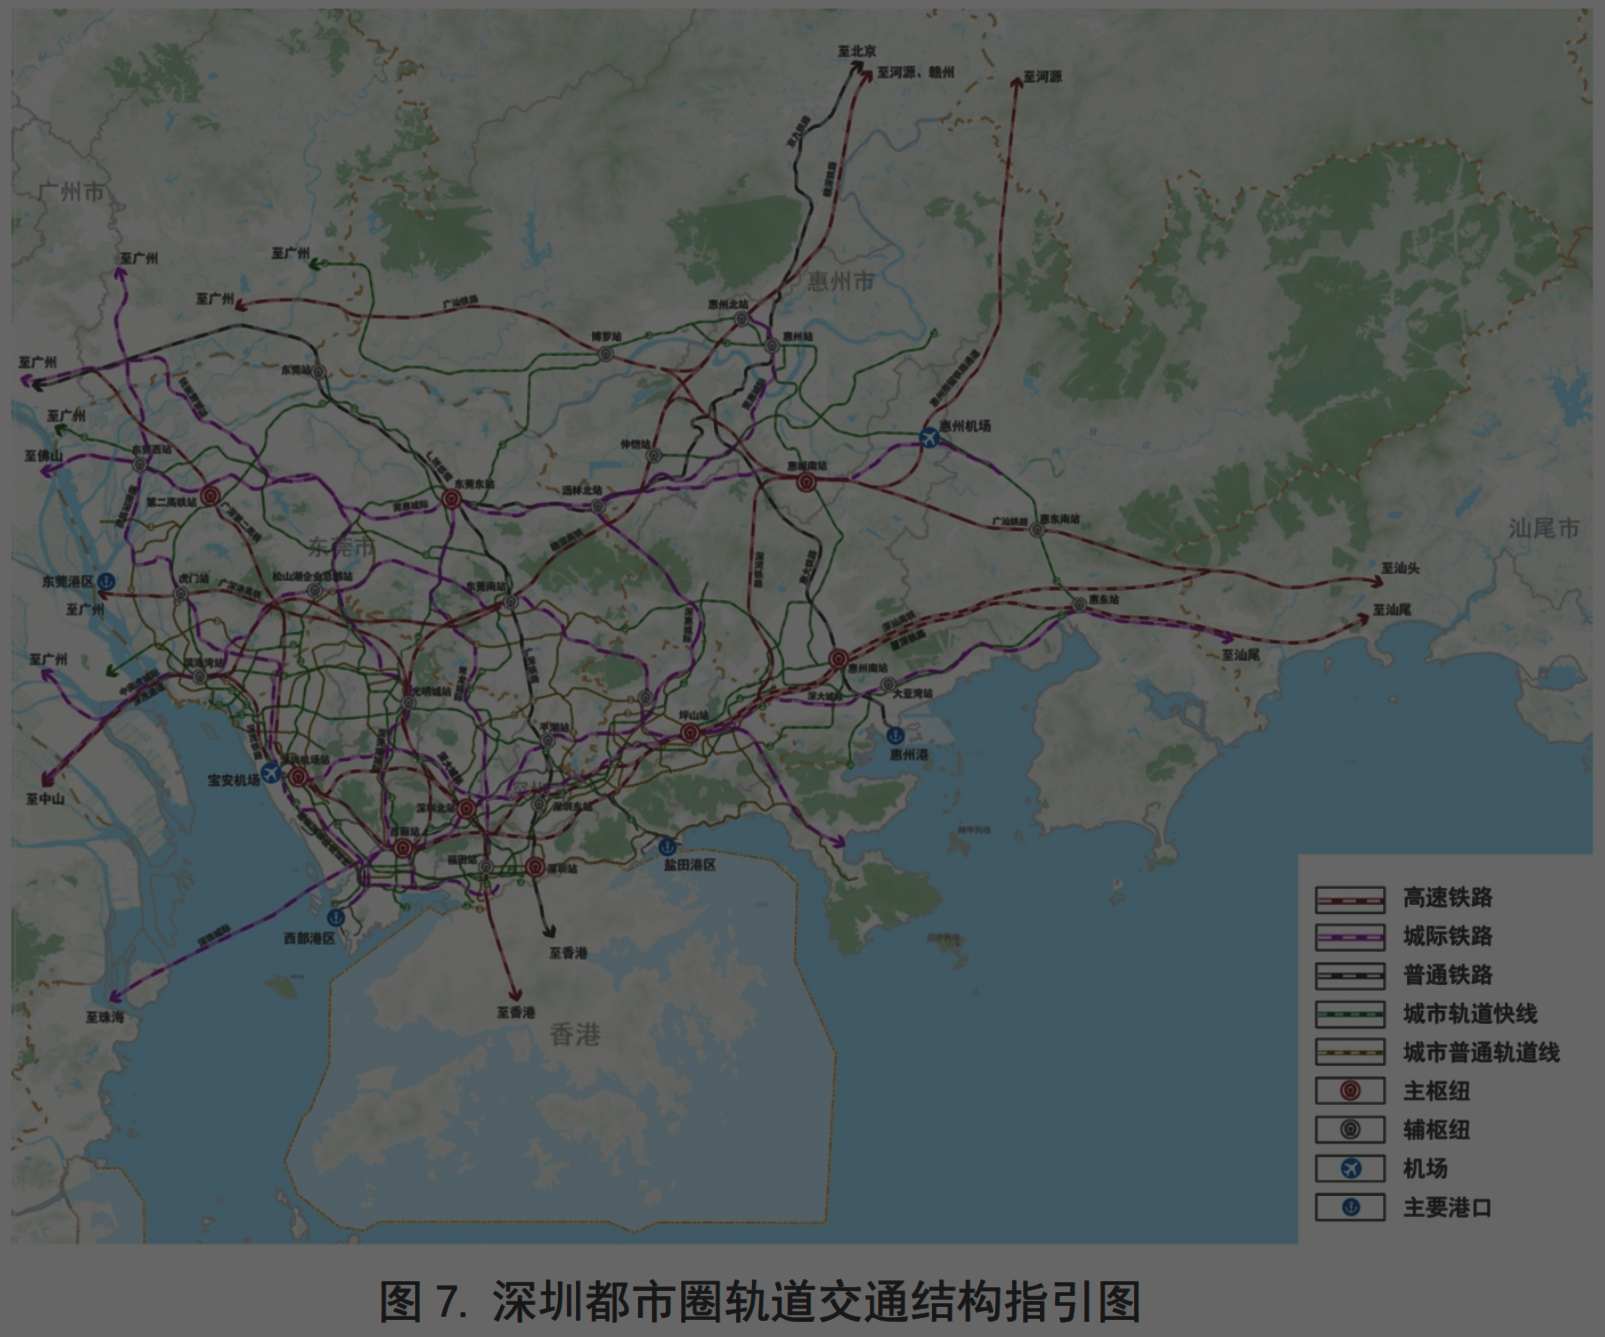Click the 大亚湾站 station marker

[888, 684]
